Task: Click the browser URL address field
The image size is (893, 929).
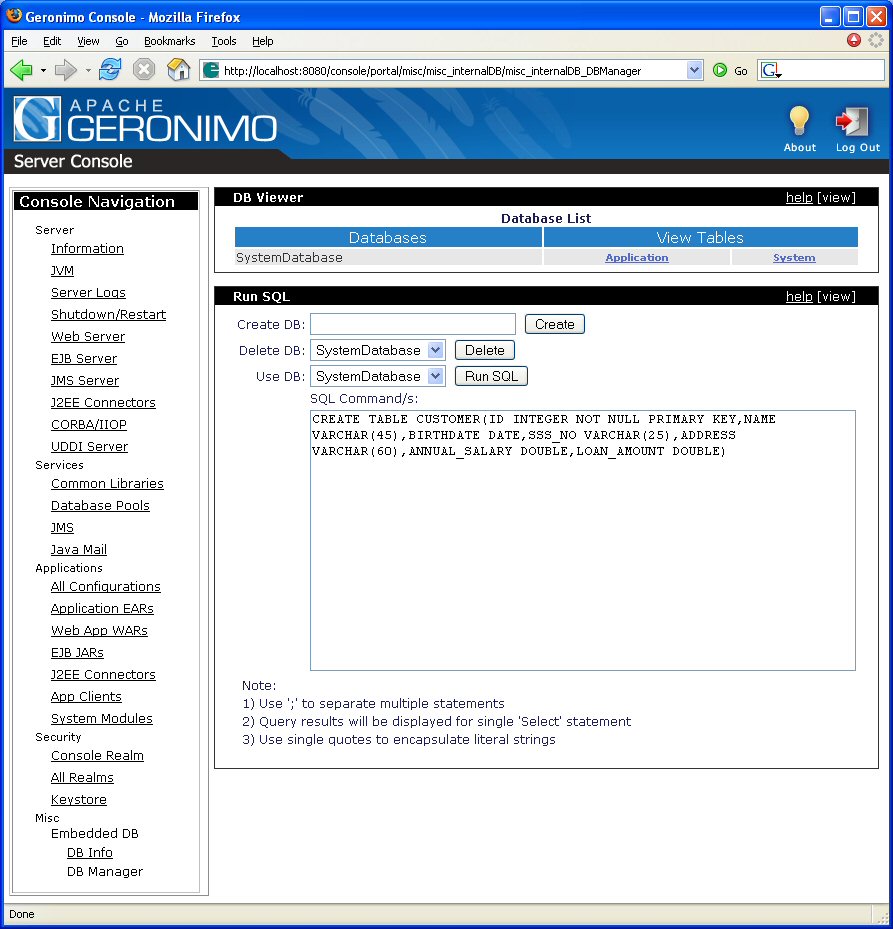Action: click(x=453, y=71)
